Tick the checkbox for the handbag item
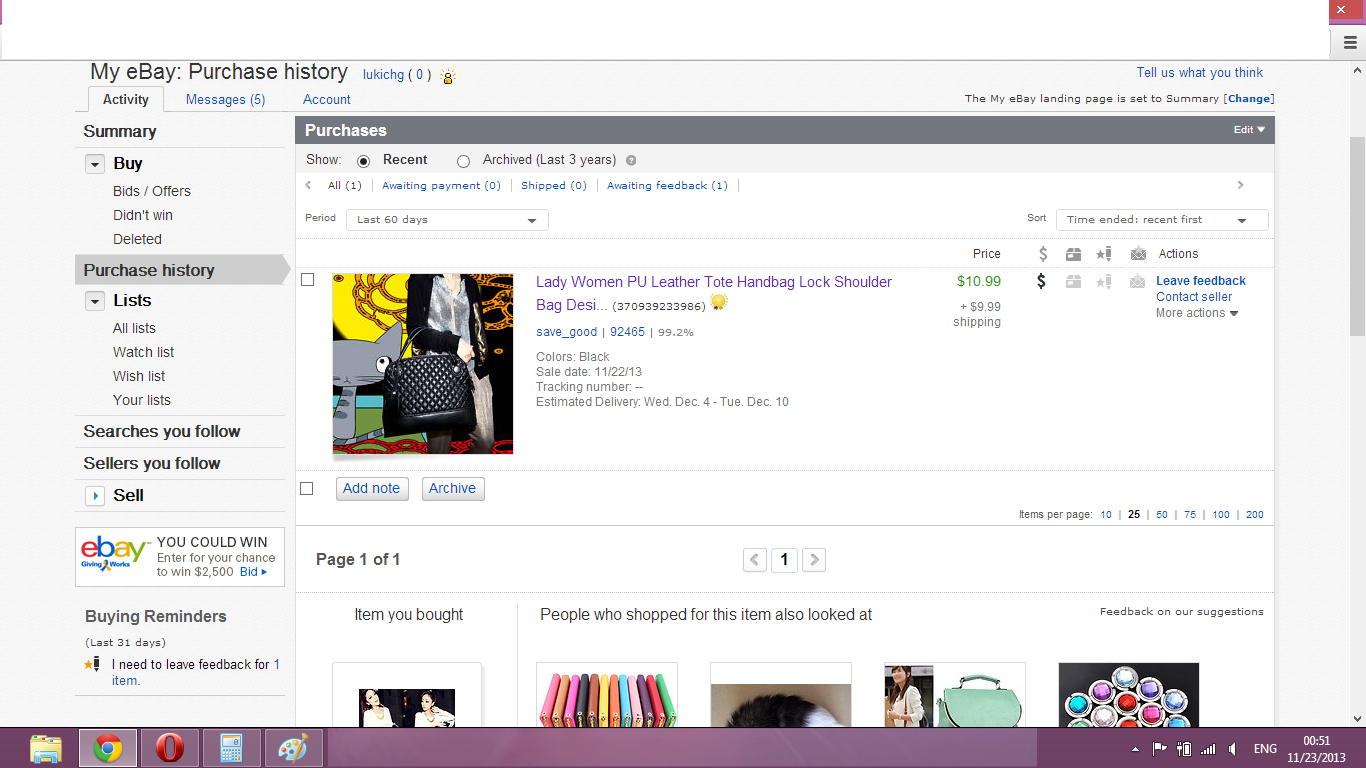1366x768 pixels. pyautogui.click(x=307, y=280)
